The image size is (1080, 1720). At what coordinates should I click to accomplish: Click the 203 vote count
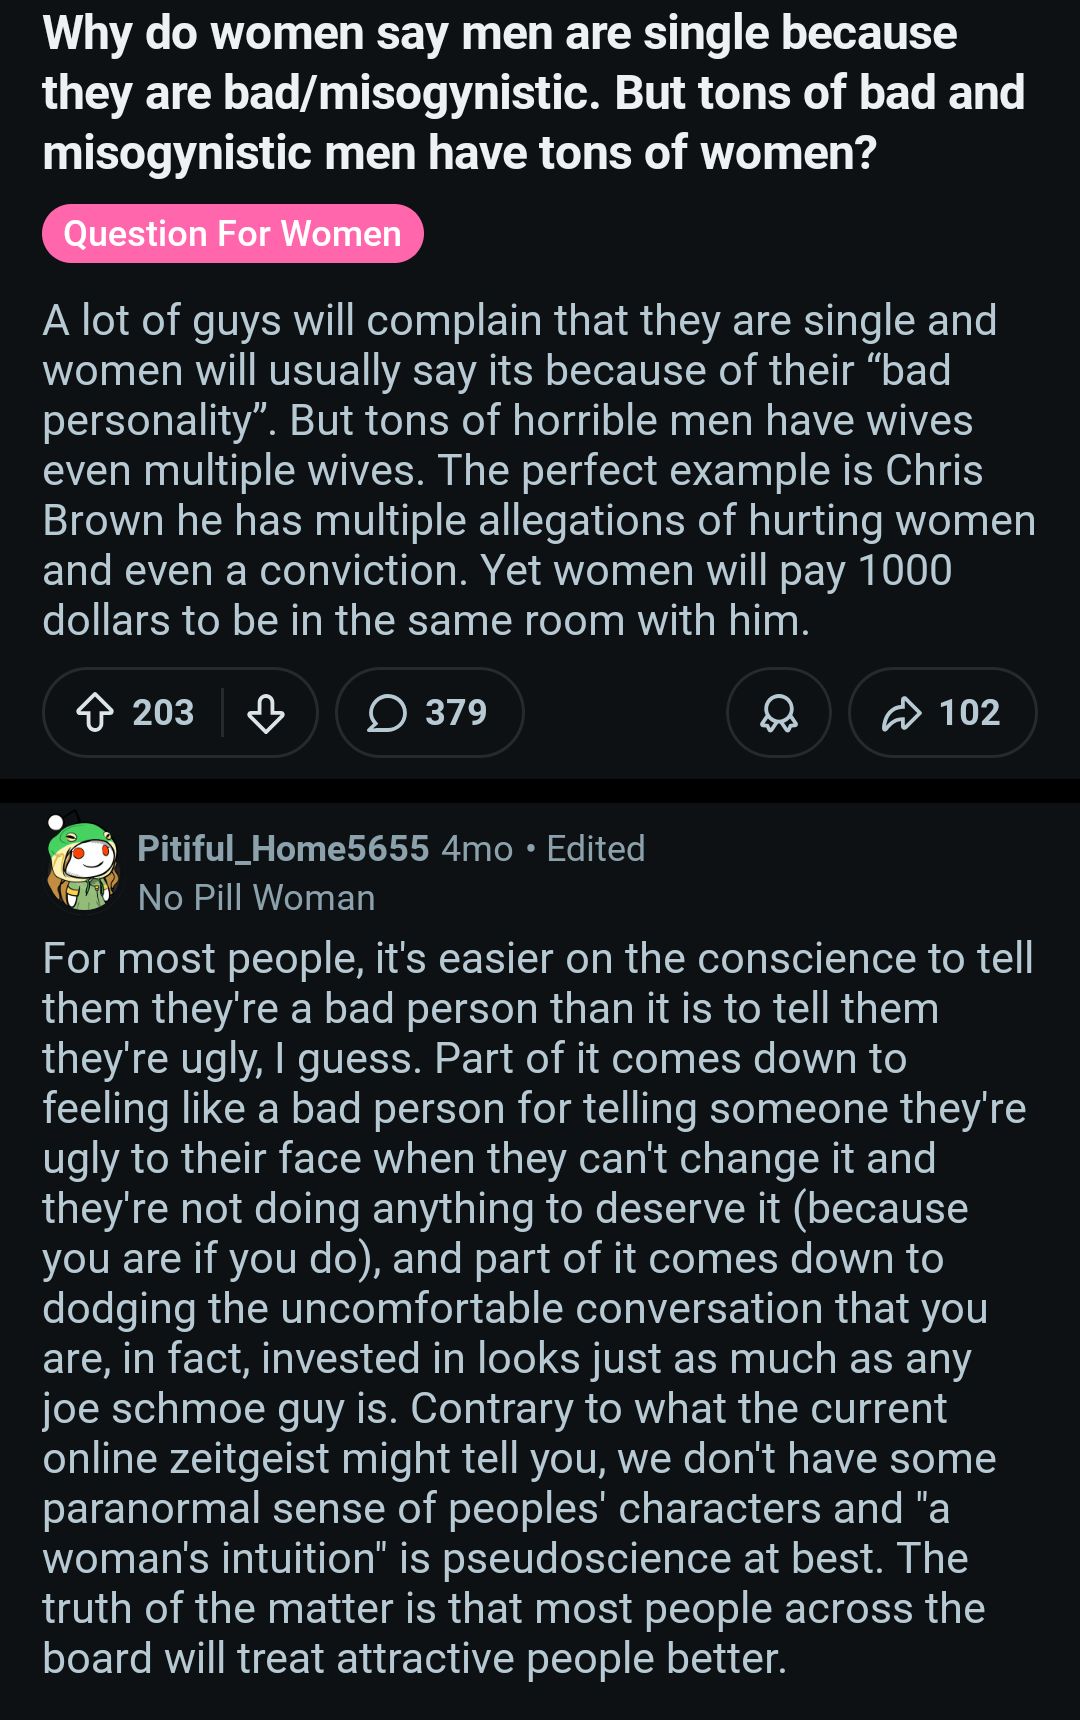coord(163,713)
